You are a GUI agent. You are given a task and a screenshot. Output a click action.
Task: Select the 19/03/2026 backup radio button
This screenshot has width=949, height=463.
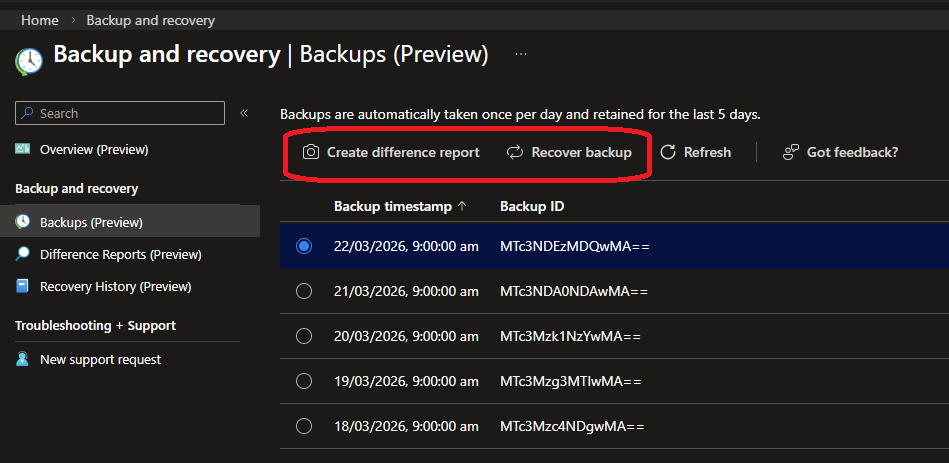[x=304, y=381]
